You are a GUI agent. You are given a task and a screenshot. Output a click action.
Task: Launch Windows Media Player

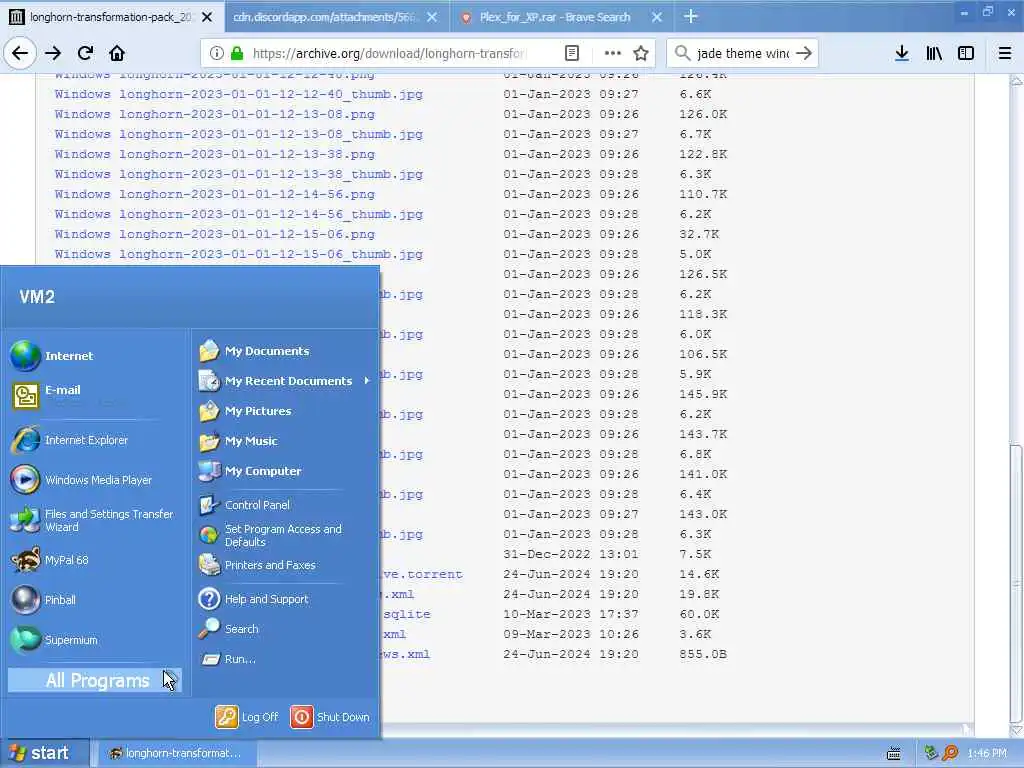tap(82, 480)
